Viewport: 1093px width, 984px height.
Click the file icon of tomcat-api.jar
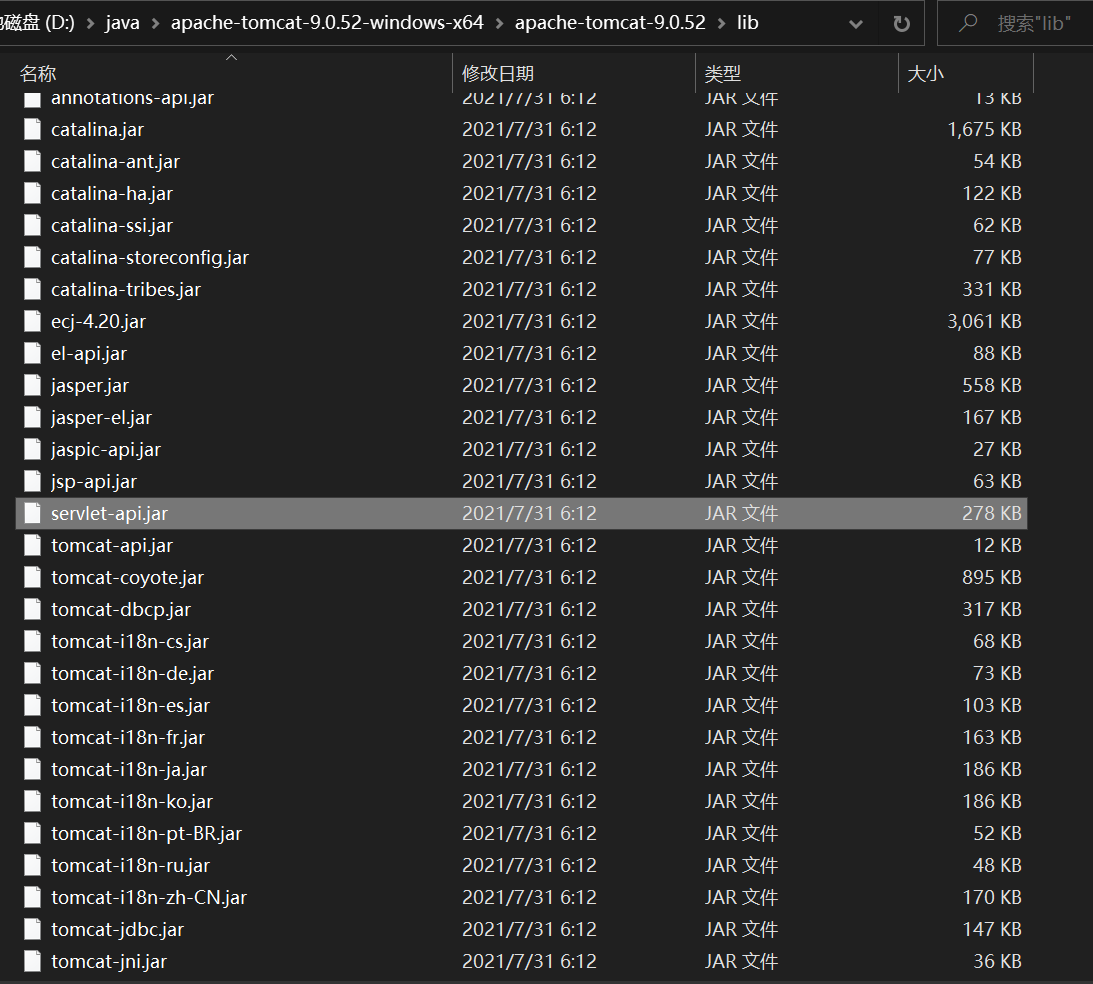(32, 546)
